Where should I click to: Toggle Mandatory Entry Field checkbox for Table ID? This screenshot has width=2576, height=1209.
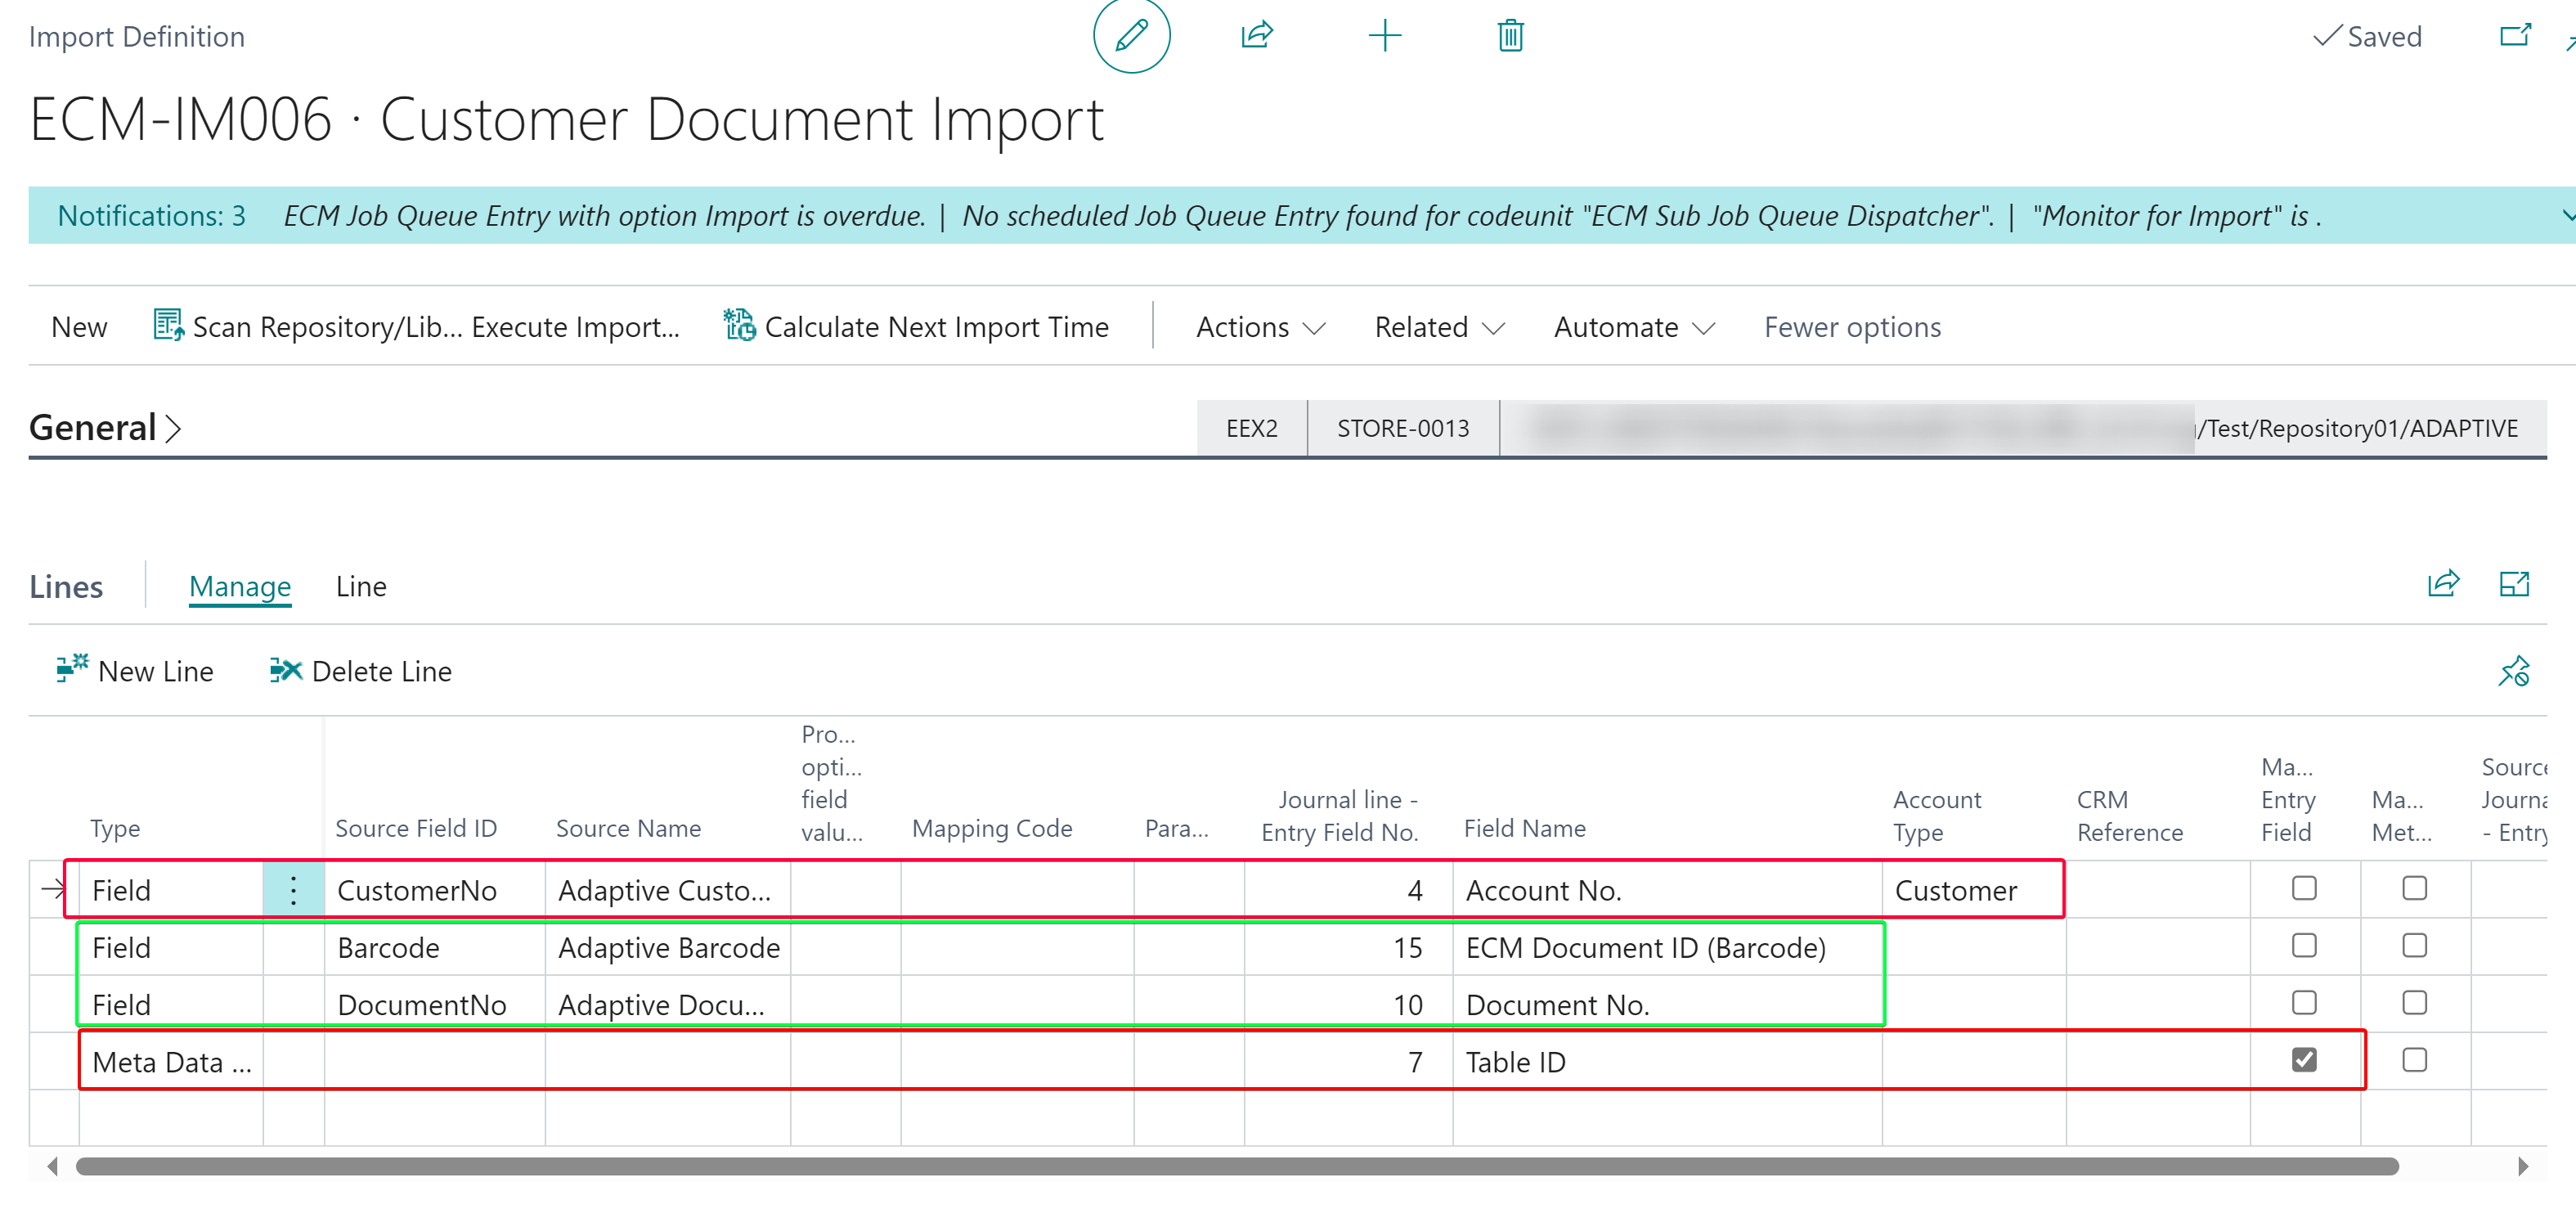[x=2304, y=1060]
